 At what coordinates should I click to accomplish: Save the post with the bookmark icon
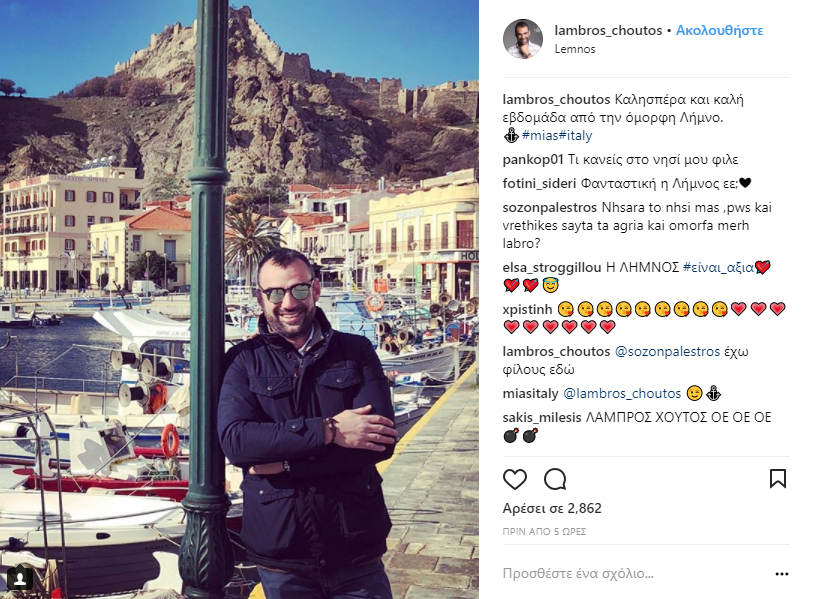pyautogui.click(x=778, y=479)
